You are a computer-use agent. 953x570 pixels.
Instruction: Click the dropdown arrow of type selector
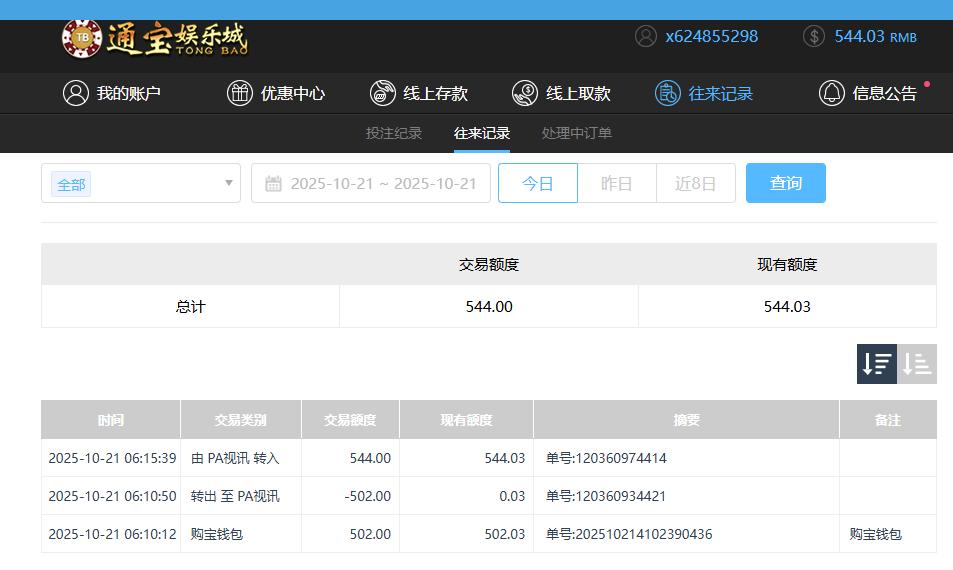(x=229, y=183)
